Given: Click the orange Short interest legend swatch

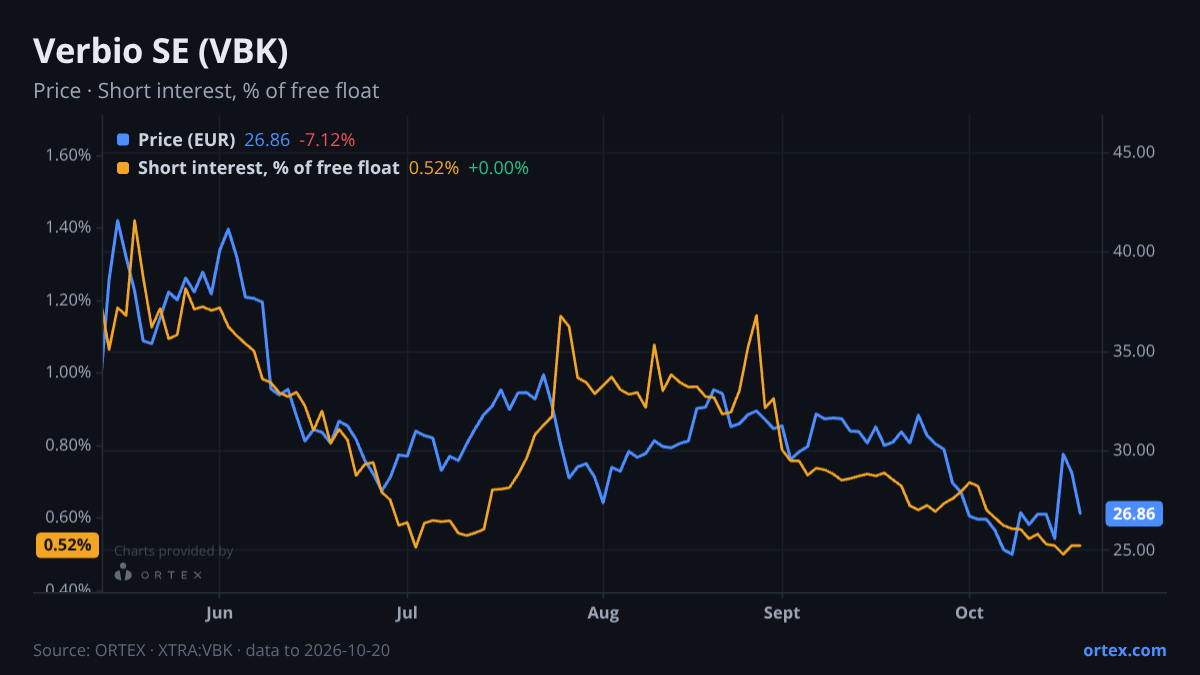Looking at the screenshot, I should (123, 168).
